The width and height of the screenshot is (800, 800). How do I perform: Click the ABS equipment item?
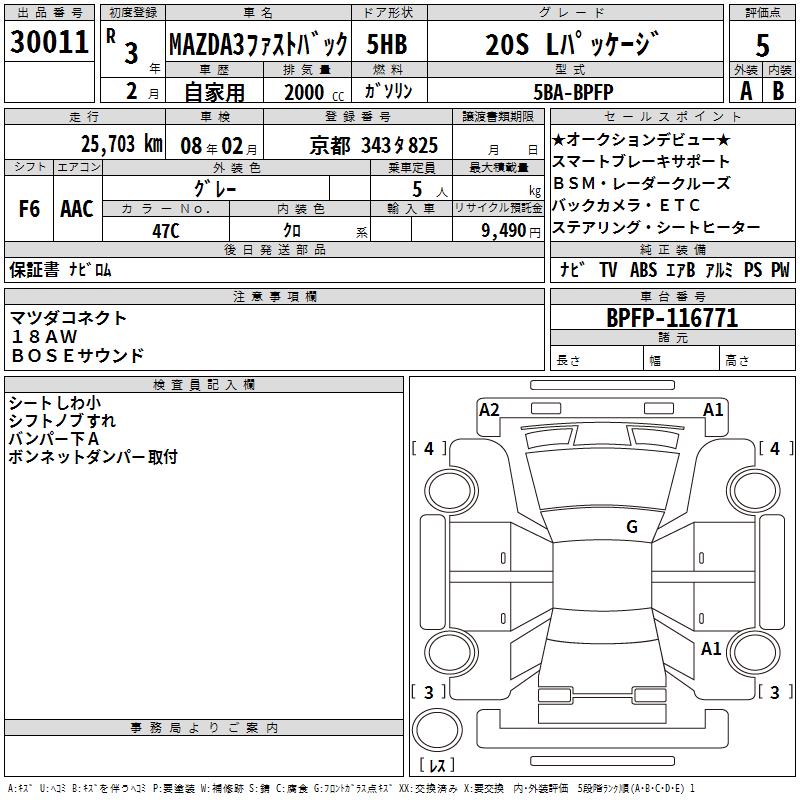pos(643,269)
